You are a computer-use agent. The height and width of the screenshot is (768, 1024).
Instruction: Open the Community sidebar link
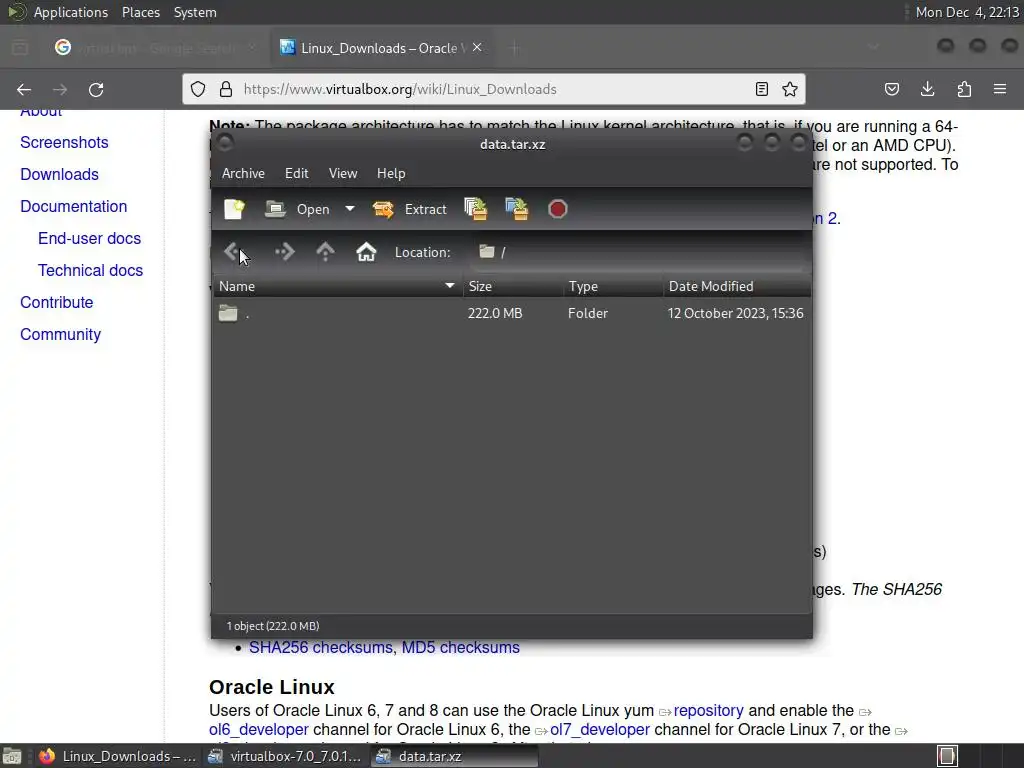(x=61, y=334)
